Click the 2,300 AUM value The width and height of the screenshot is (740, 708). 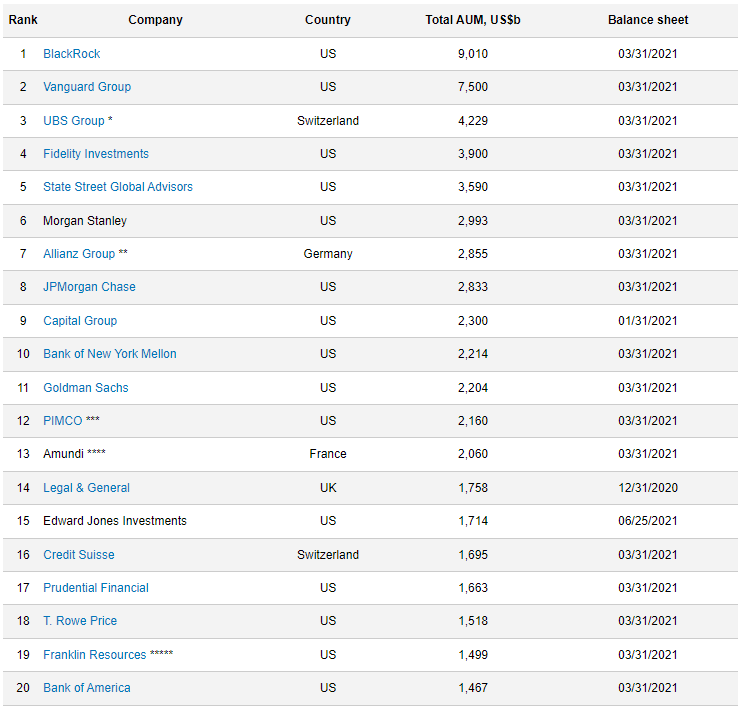[473, 321]
